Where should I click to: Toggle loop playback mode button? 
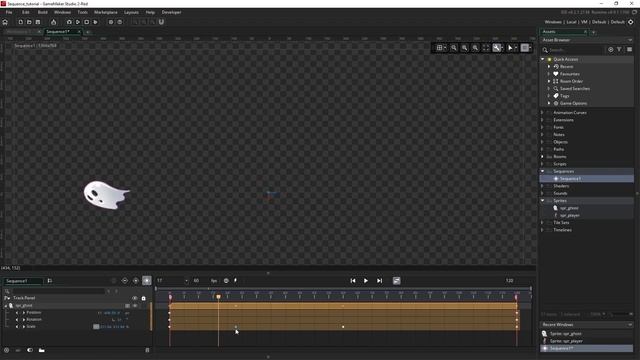click(396, 280)
